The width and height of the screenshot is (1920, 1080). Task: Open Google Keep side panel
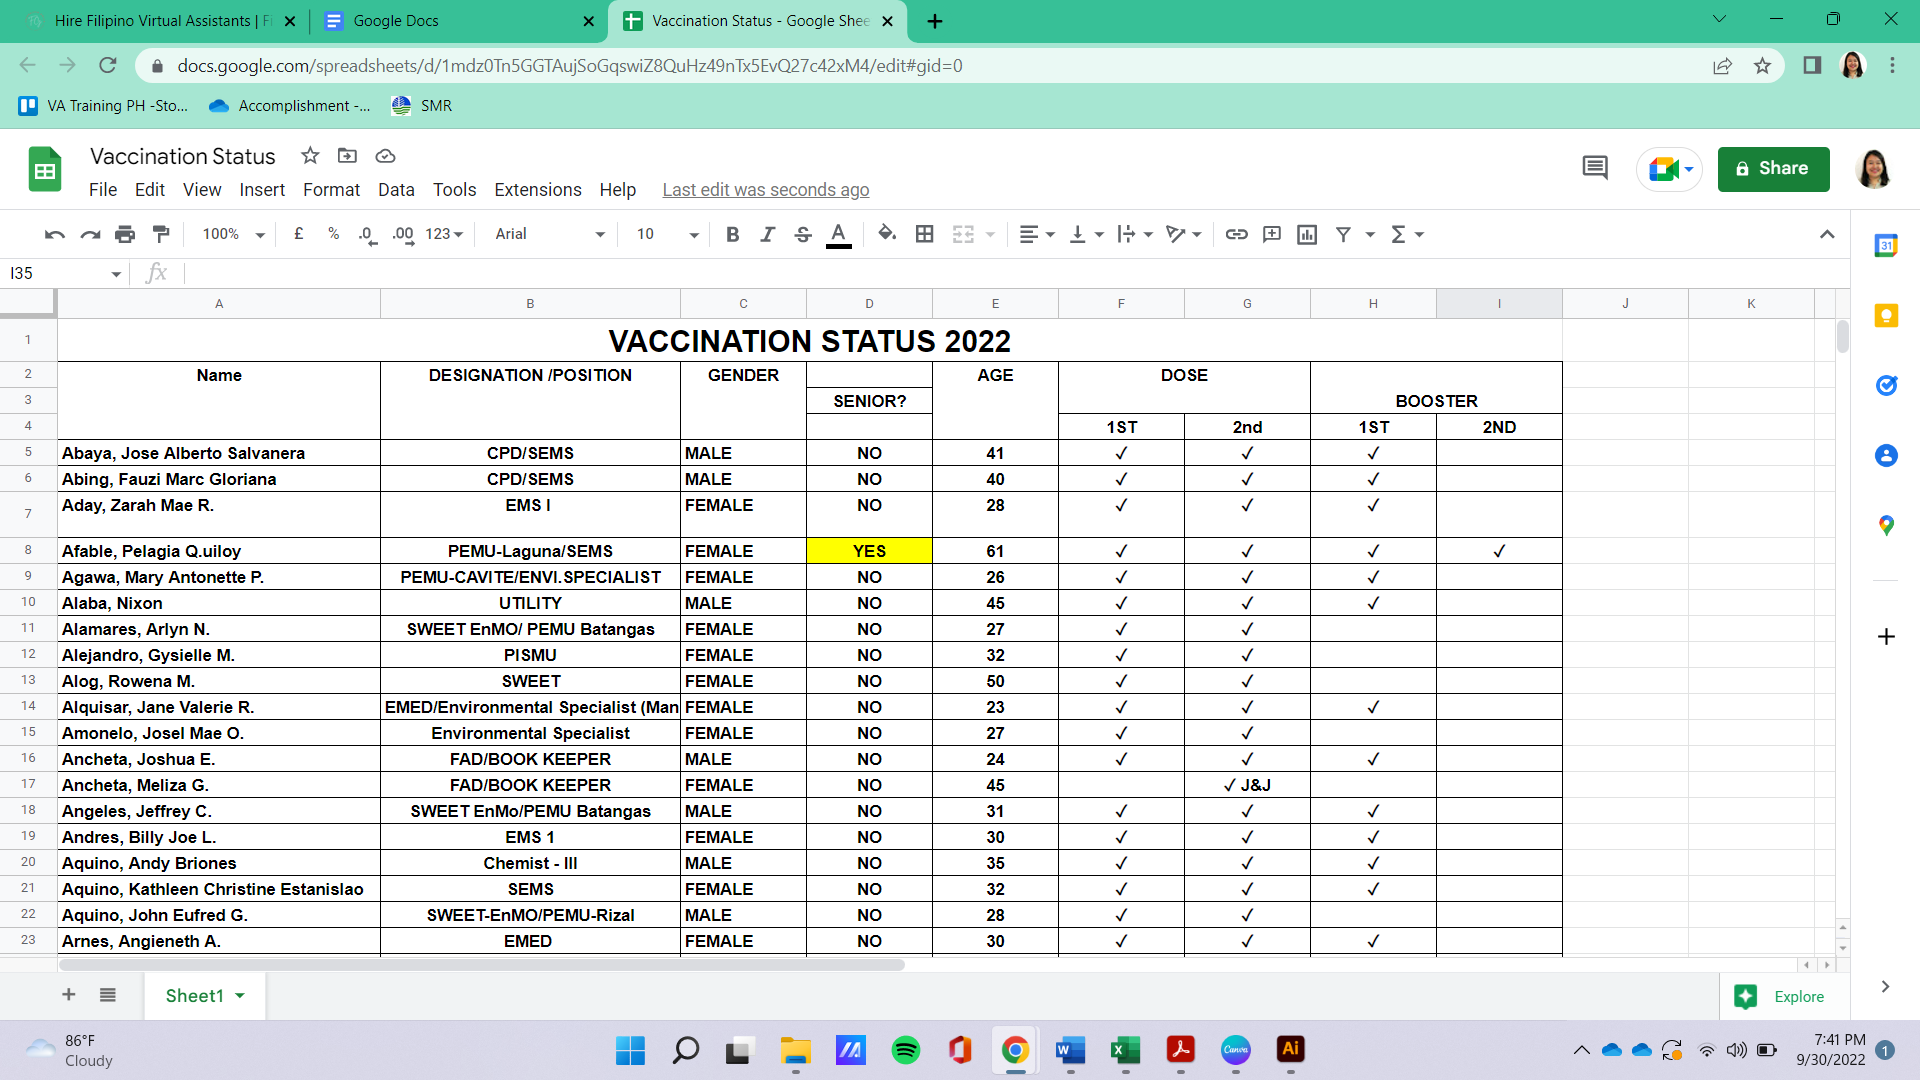pyautogui.click(x=1886, y=316)
